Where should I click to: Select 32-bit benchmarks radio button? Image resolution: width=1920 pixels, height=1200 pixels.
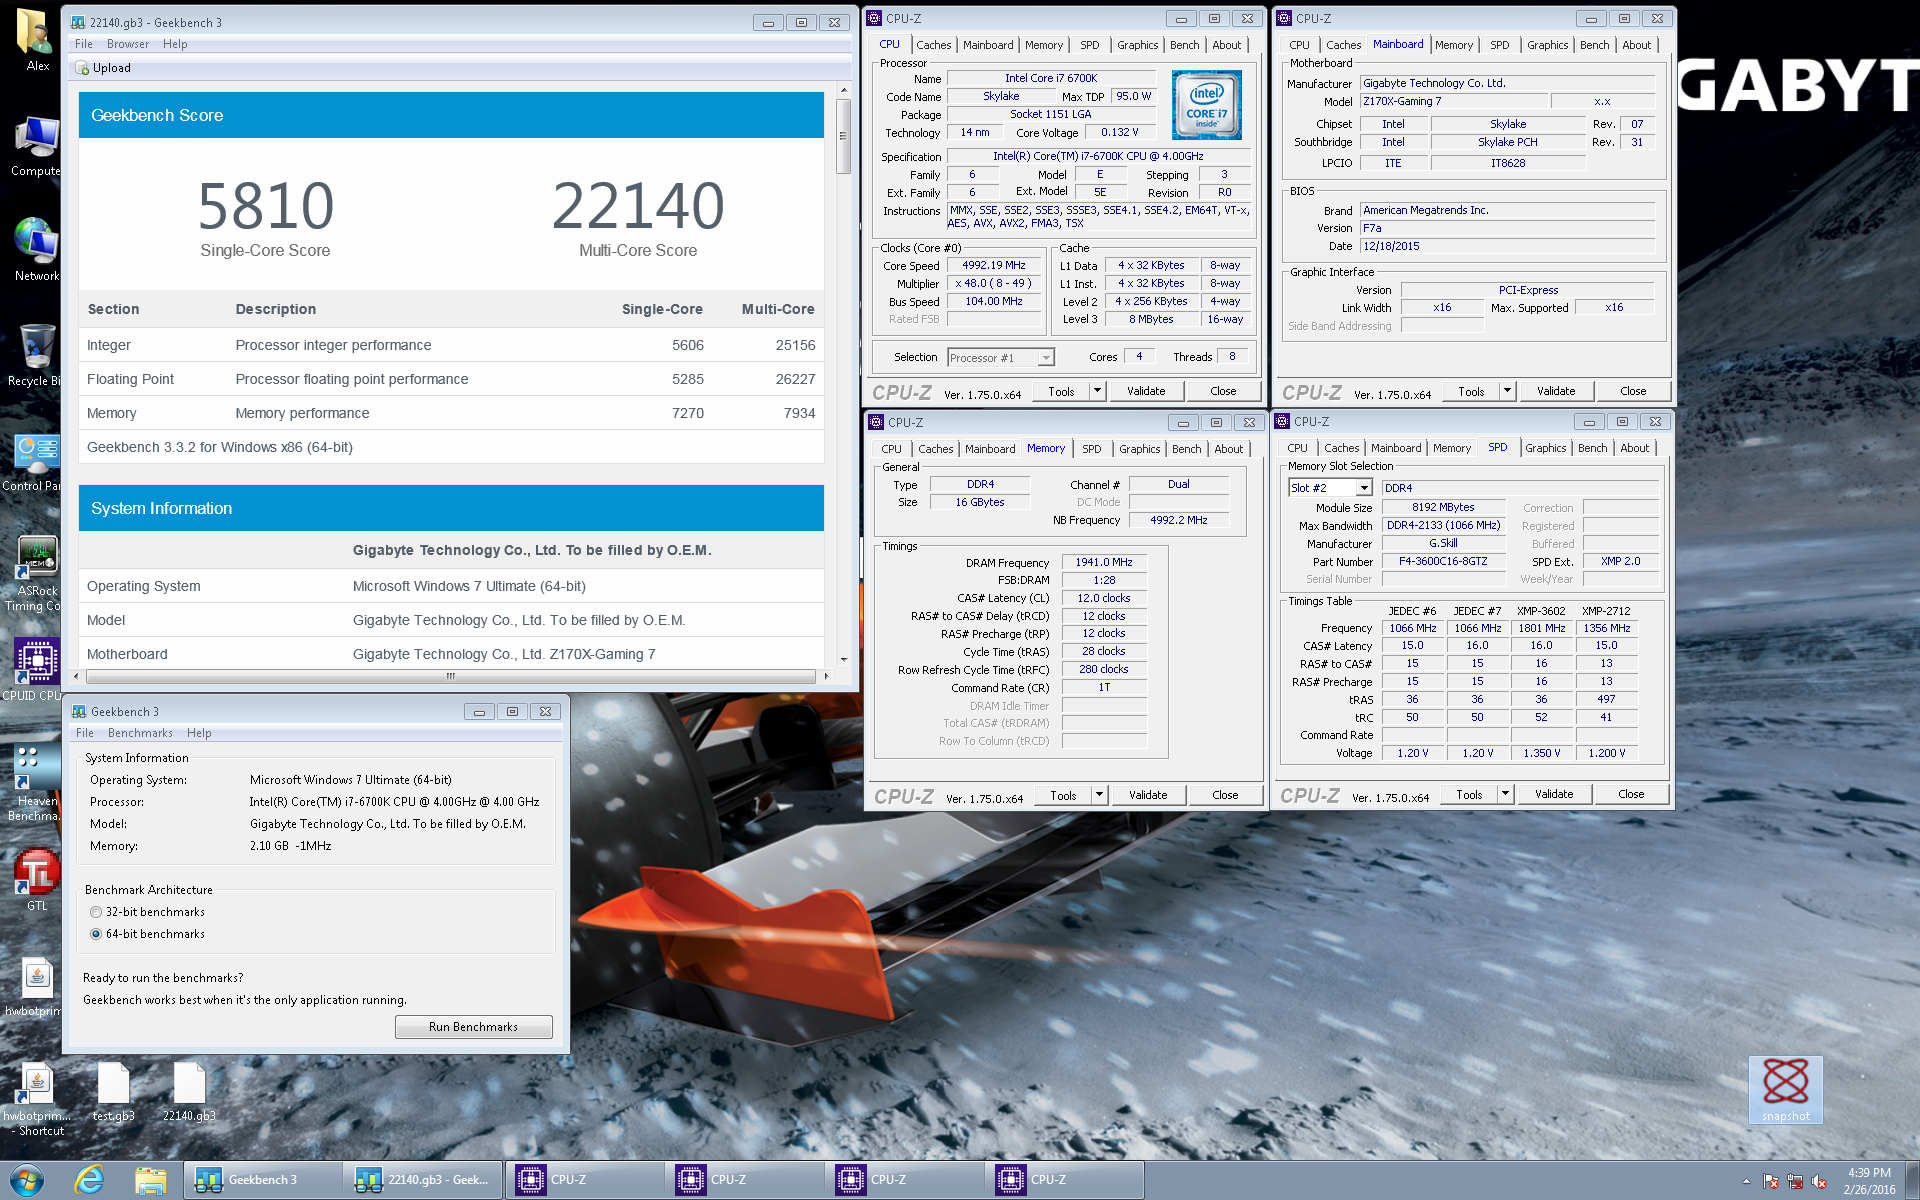tap(96, 912)
